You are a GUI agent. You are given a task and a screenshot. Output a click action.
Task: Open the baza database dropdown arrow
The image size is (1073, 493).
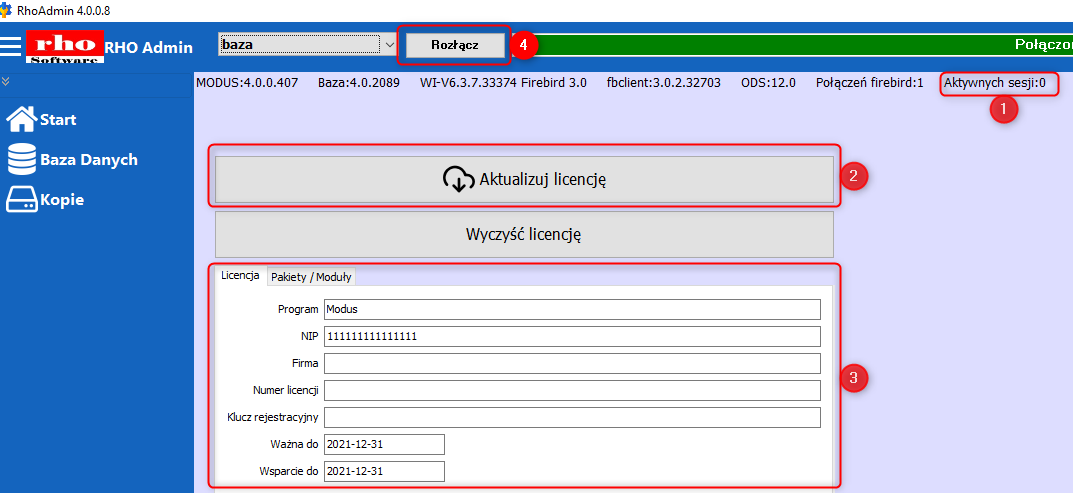[x=389, y=45]
